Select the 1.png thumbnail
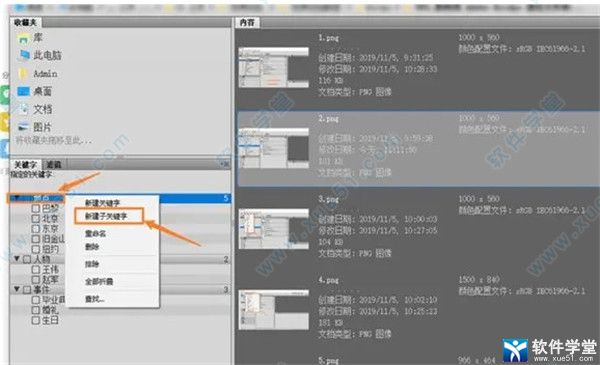600x365 pixels. (274, 68)
